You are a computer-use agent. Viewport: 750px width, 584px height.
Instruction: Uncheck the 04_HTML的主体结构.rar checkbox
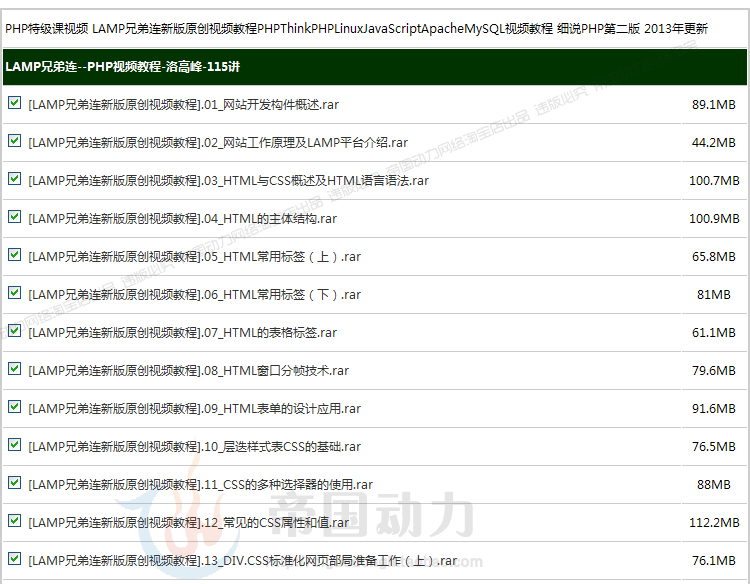[14, 217]
